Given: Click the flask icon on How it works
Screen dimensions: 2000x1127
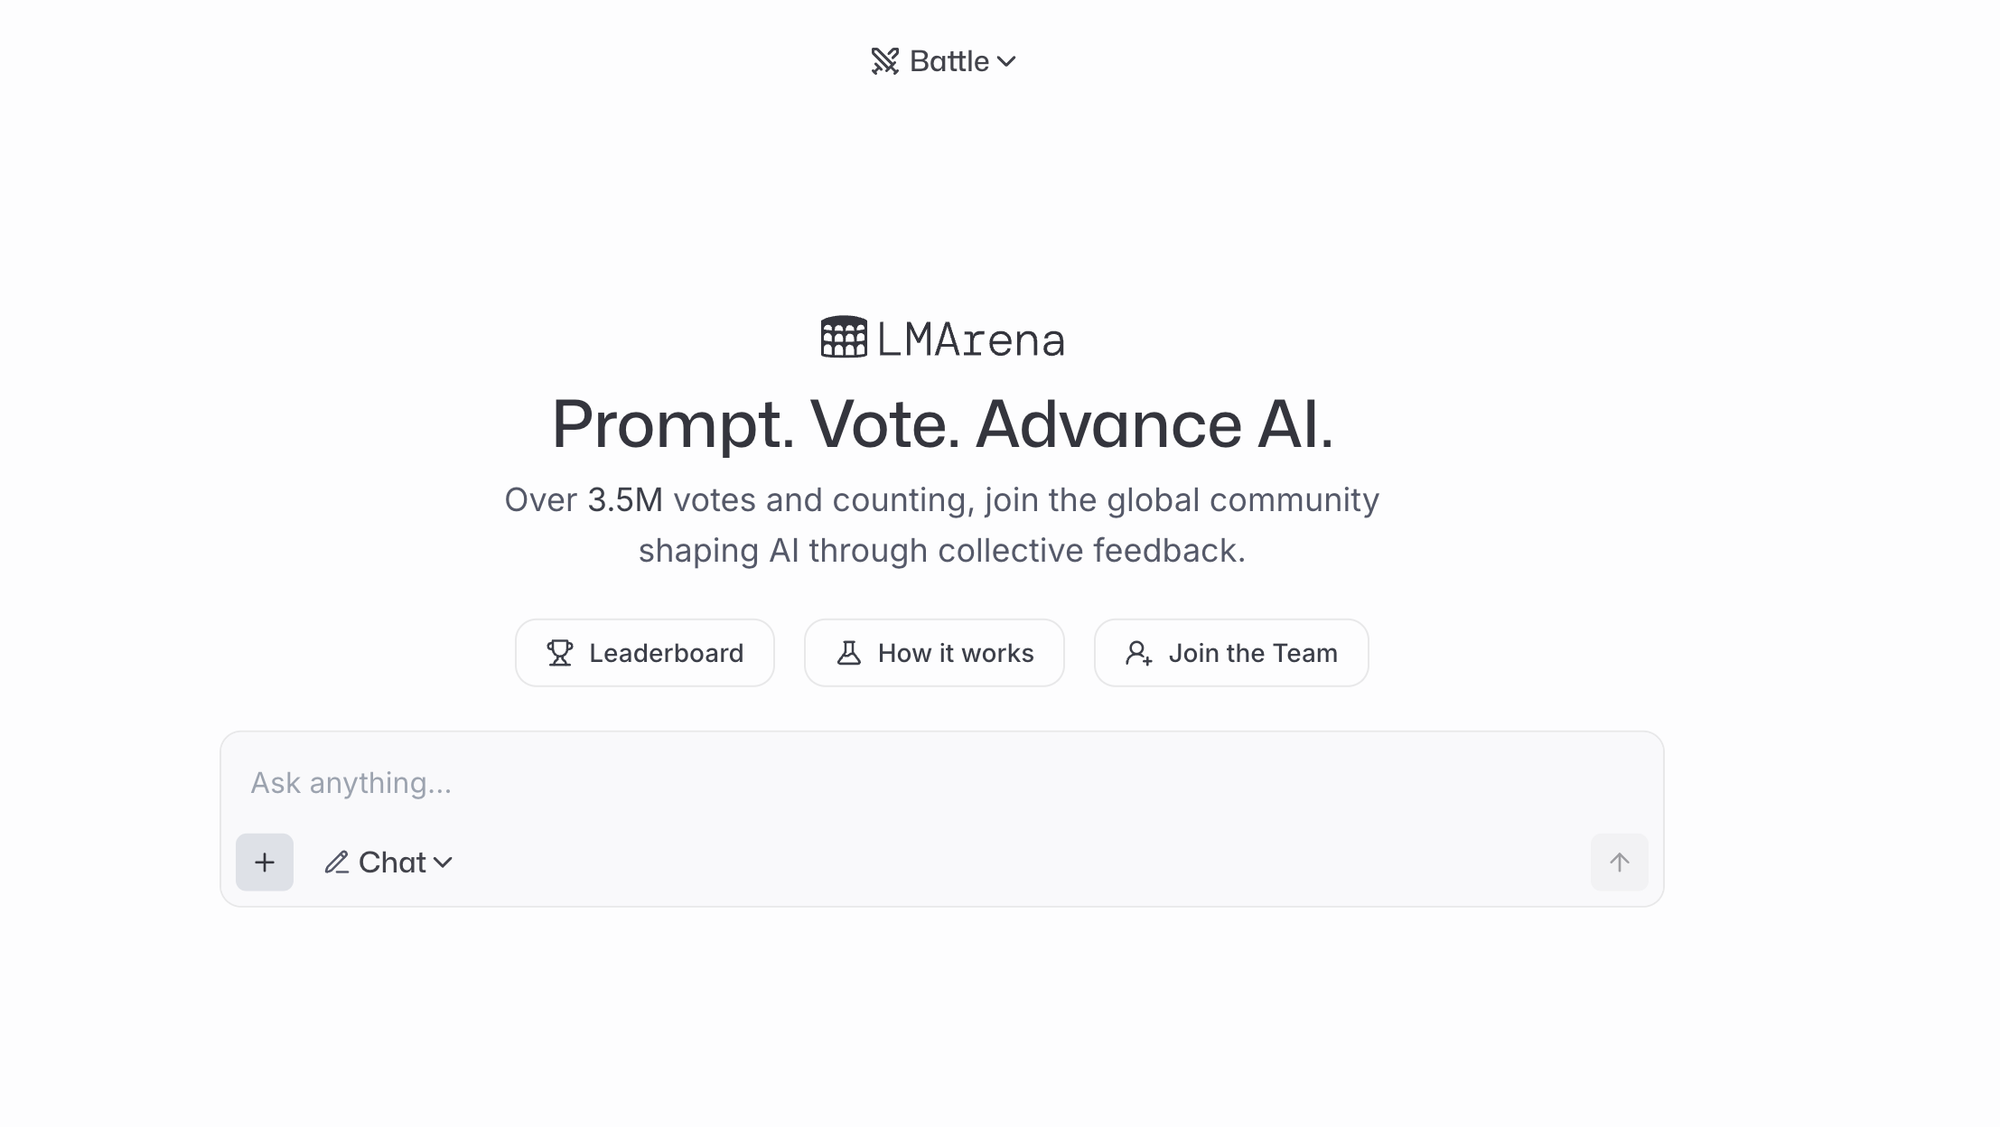Looking at the screenshot, I should coord(849,653).
